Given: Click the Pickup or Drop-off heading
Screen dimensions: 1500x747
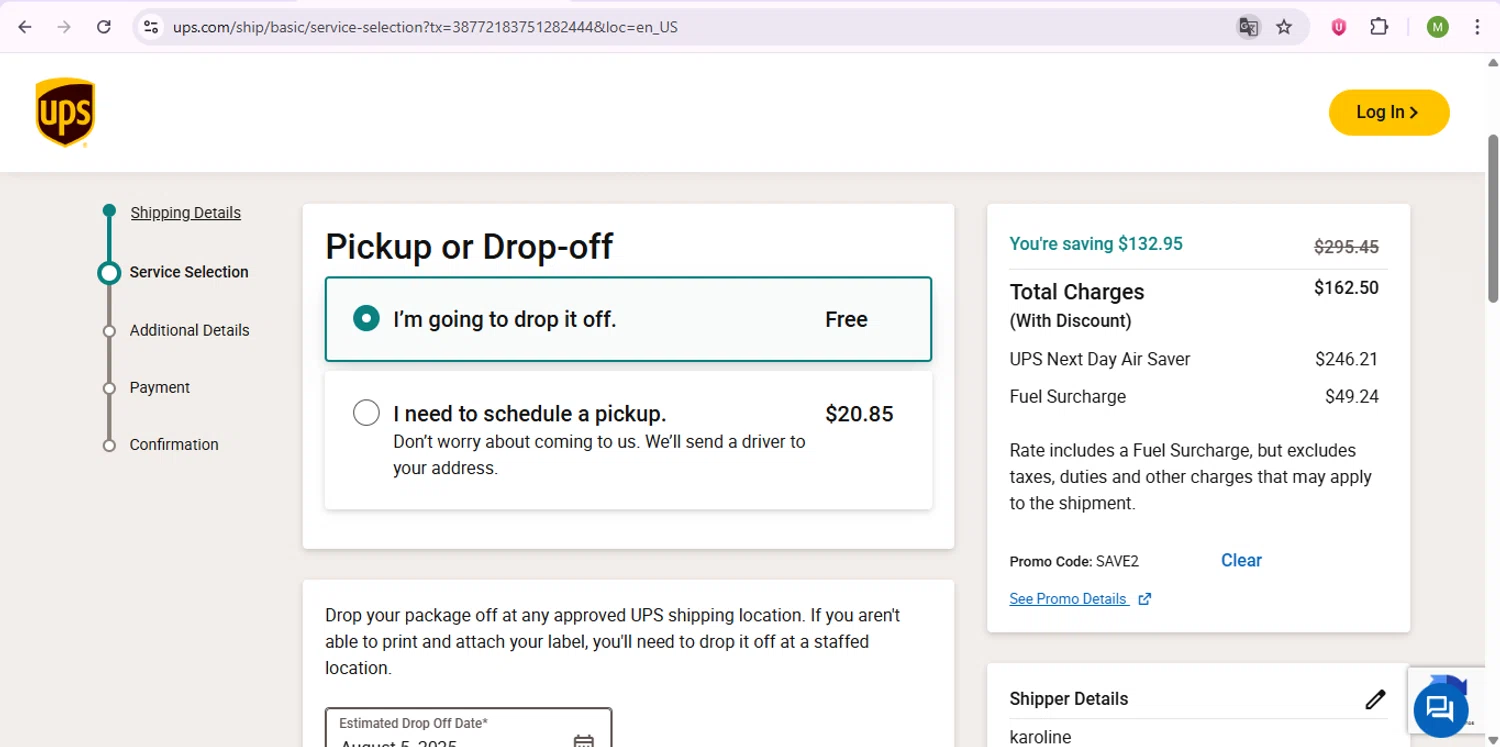Looking at the screenshot, I should [x=469, y=246].
